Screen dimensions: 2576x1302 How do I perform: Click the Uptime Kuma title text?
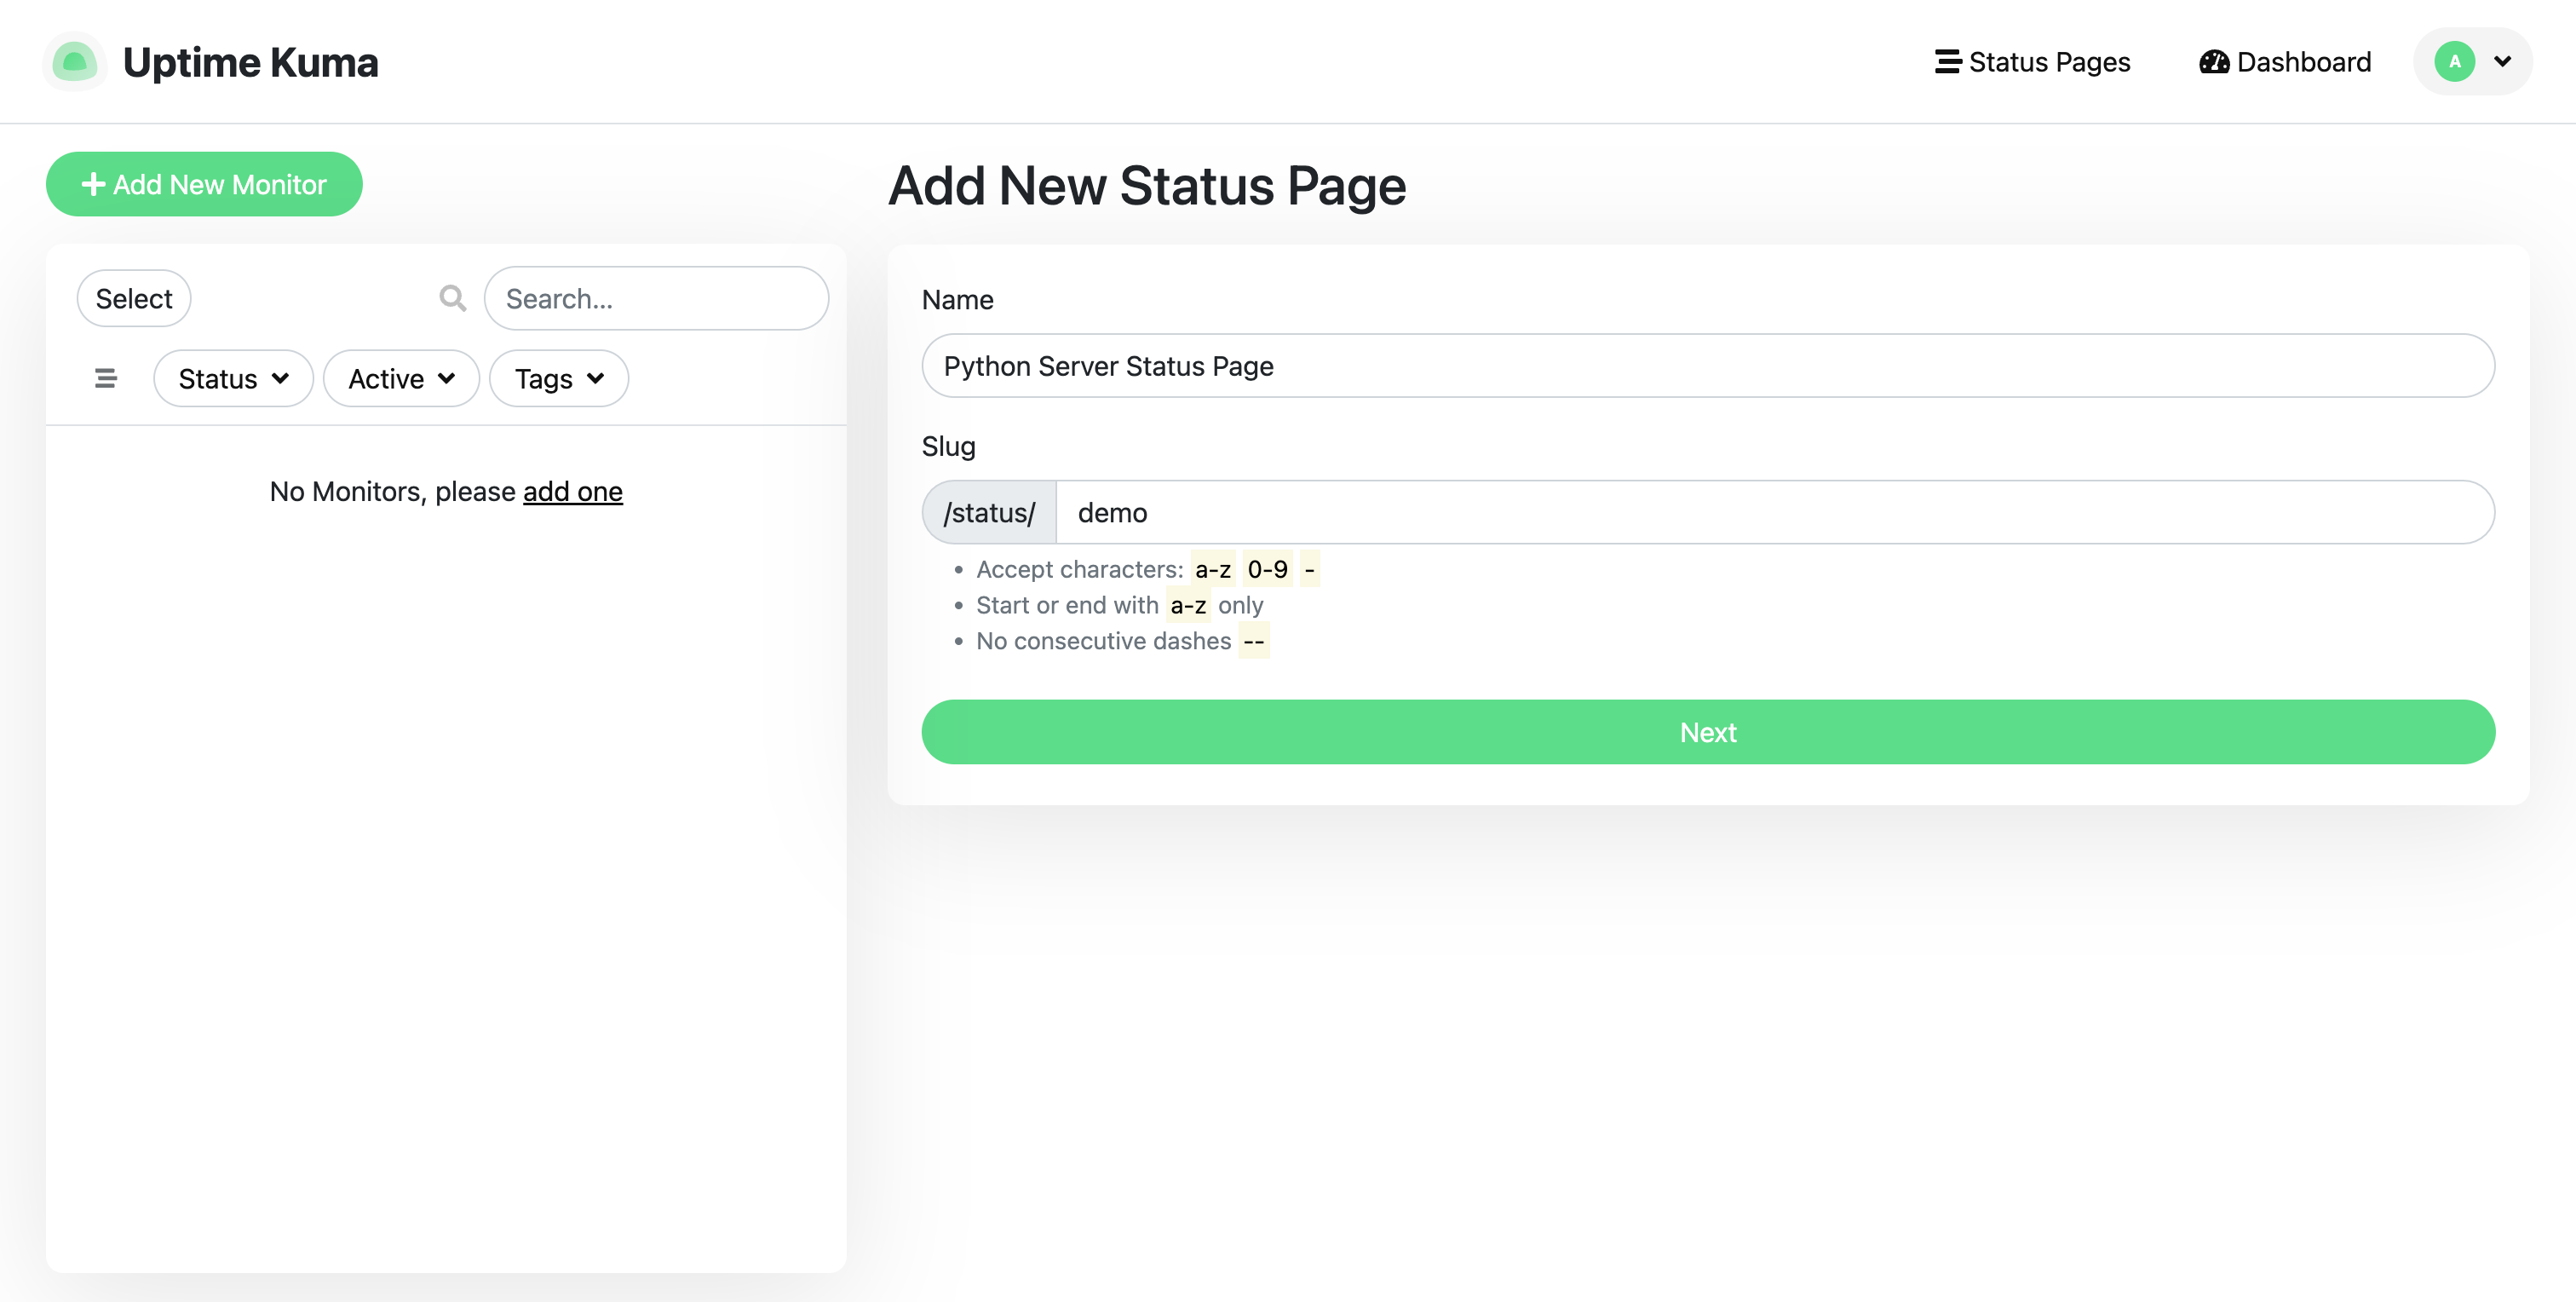(250, 62)
